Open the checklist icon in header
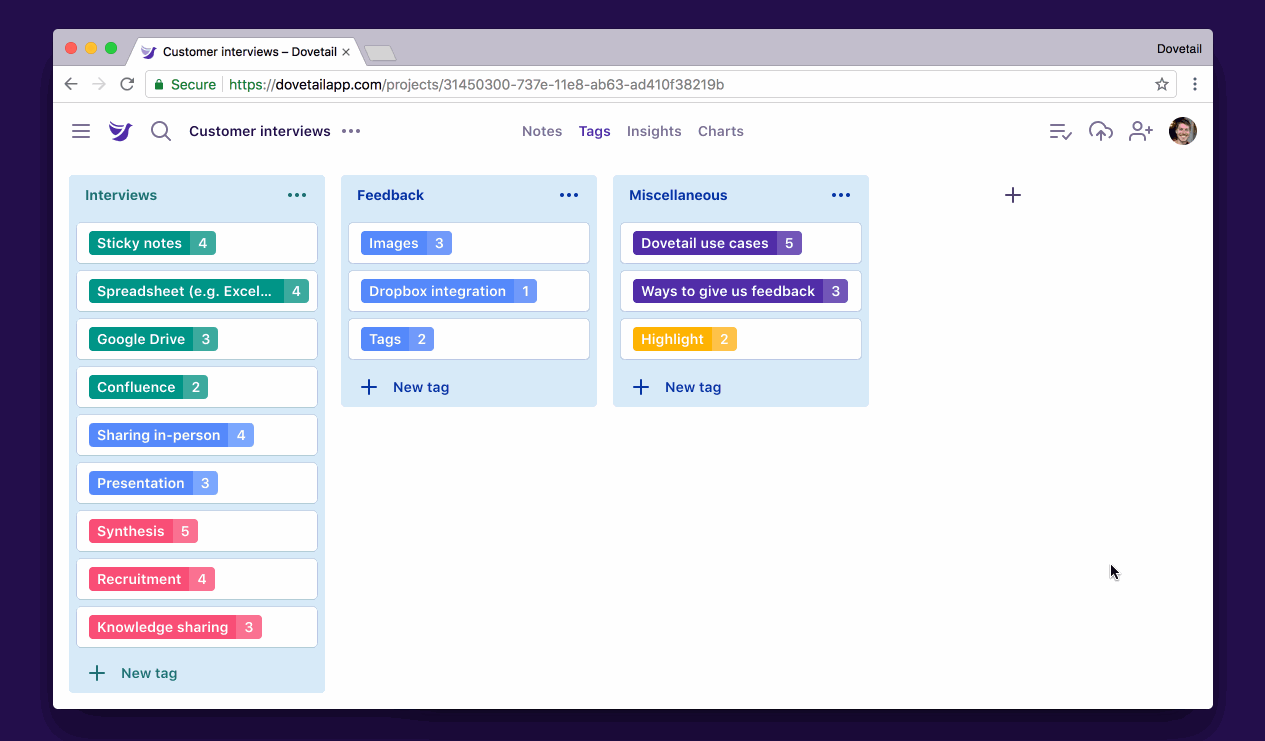The height and width of the screenshot is (741, 1265). click(1061, 131)
